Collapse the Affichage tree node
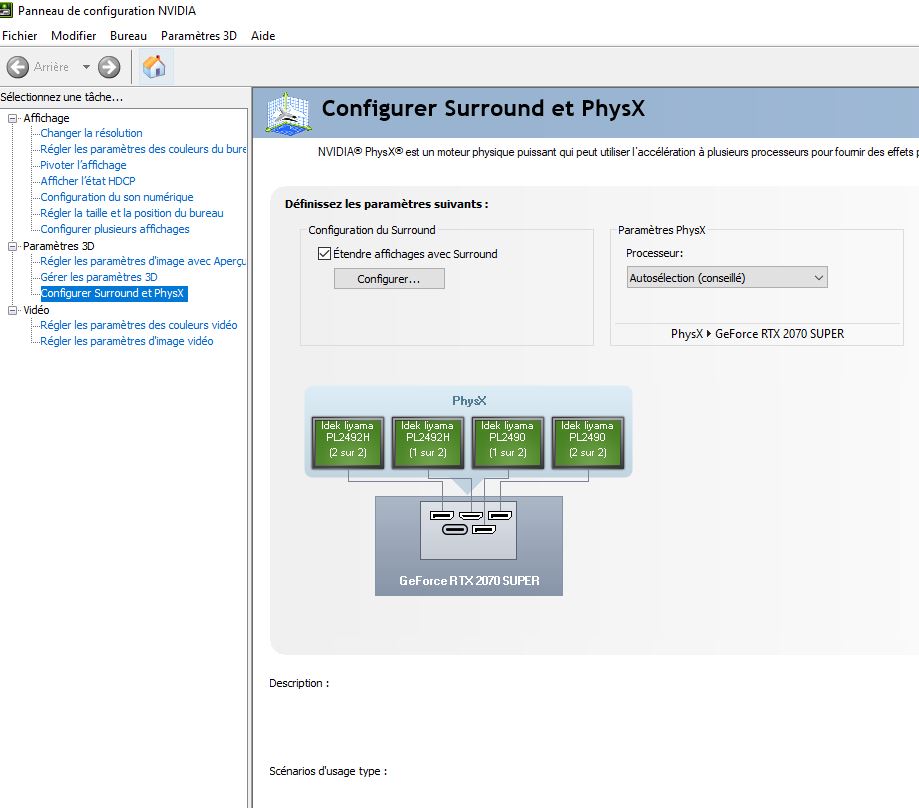Image resolution: width=919 pixels, height=808 pixels. coord(12,118)
